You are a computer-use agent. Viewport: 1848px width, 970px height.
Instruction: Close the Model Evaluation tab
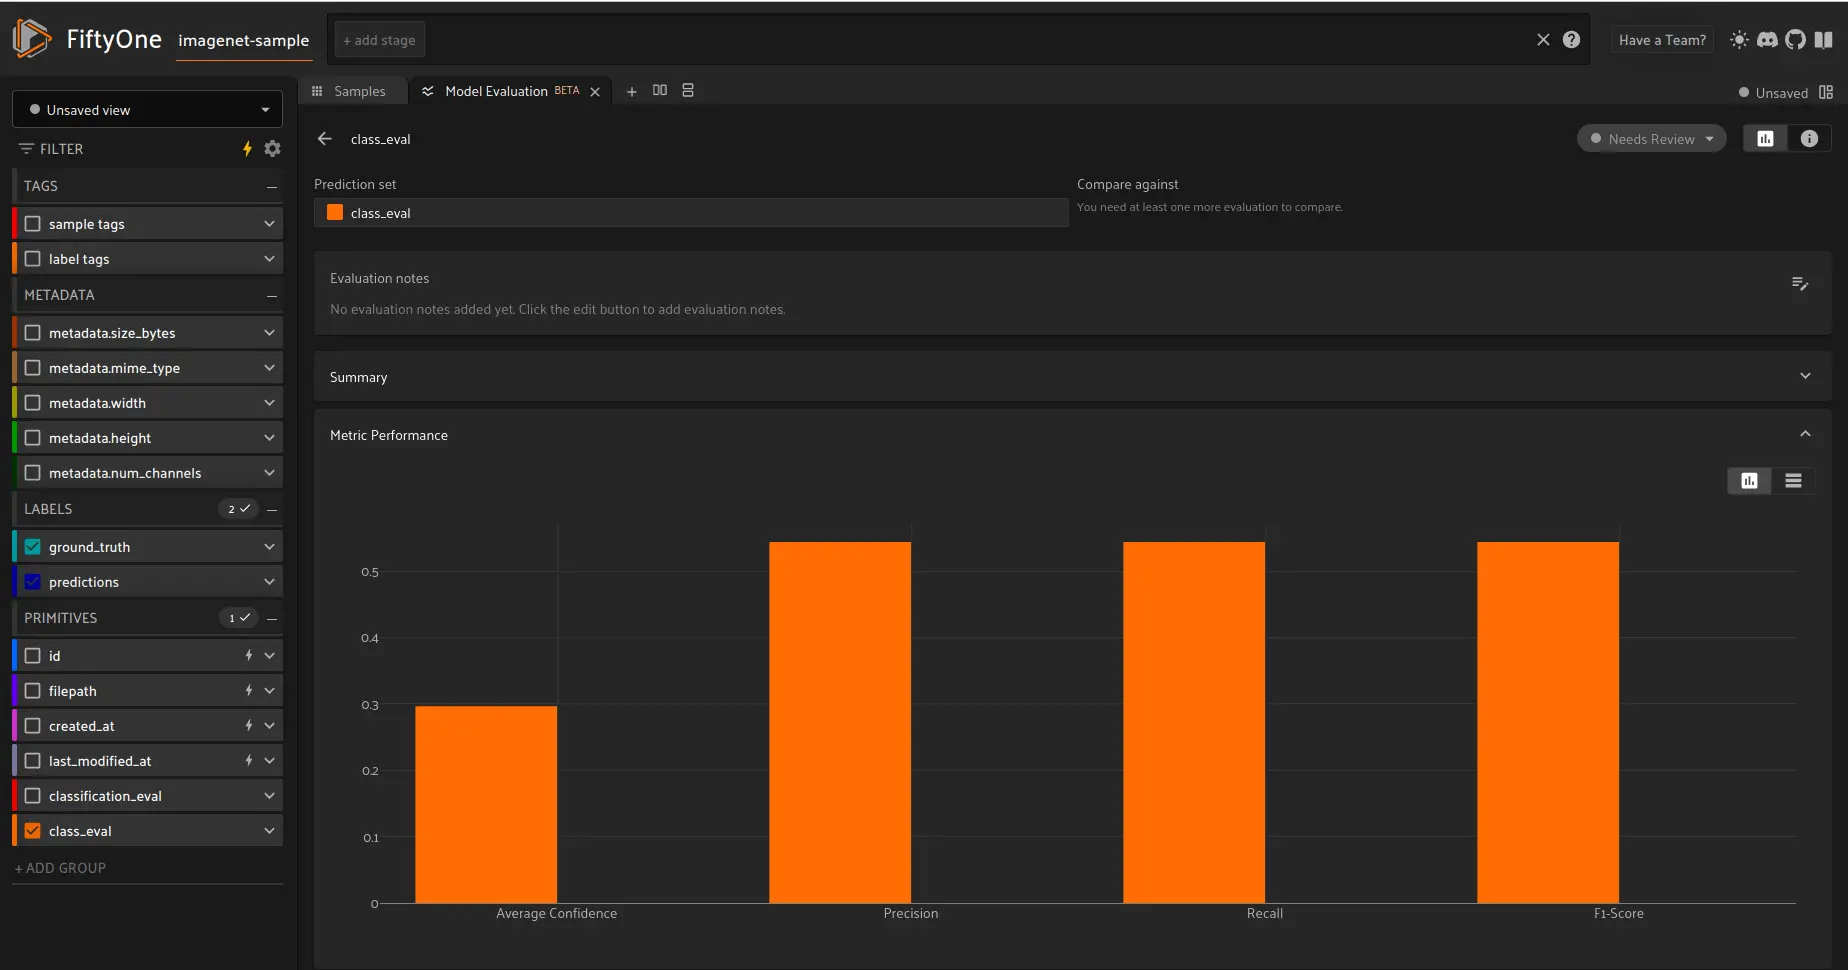[x=595, y=92]
